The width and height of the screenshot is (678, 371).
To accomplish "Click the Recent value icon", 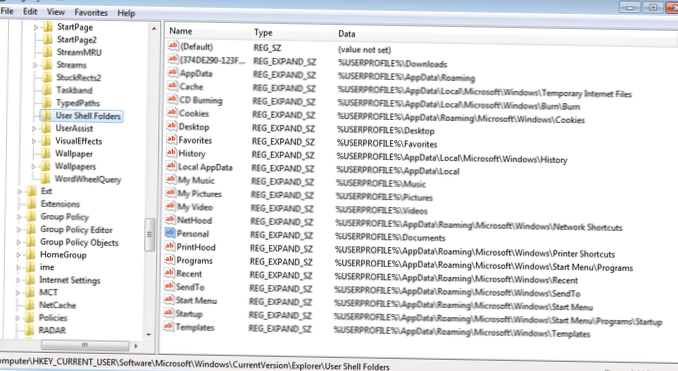I will 169,273.
